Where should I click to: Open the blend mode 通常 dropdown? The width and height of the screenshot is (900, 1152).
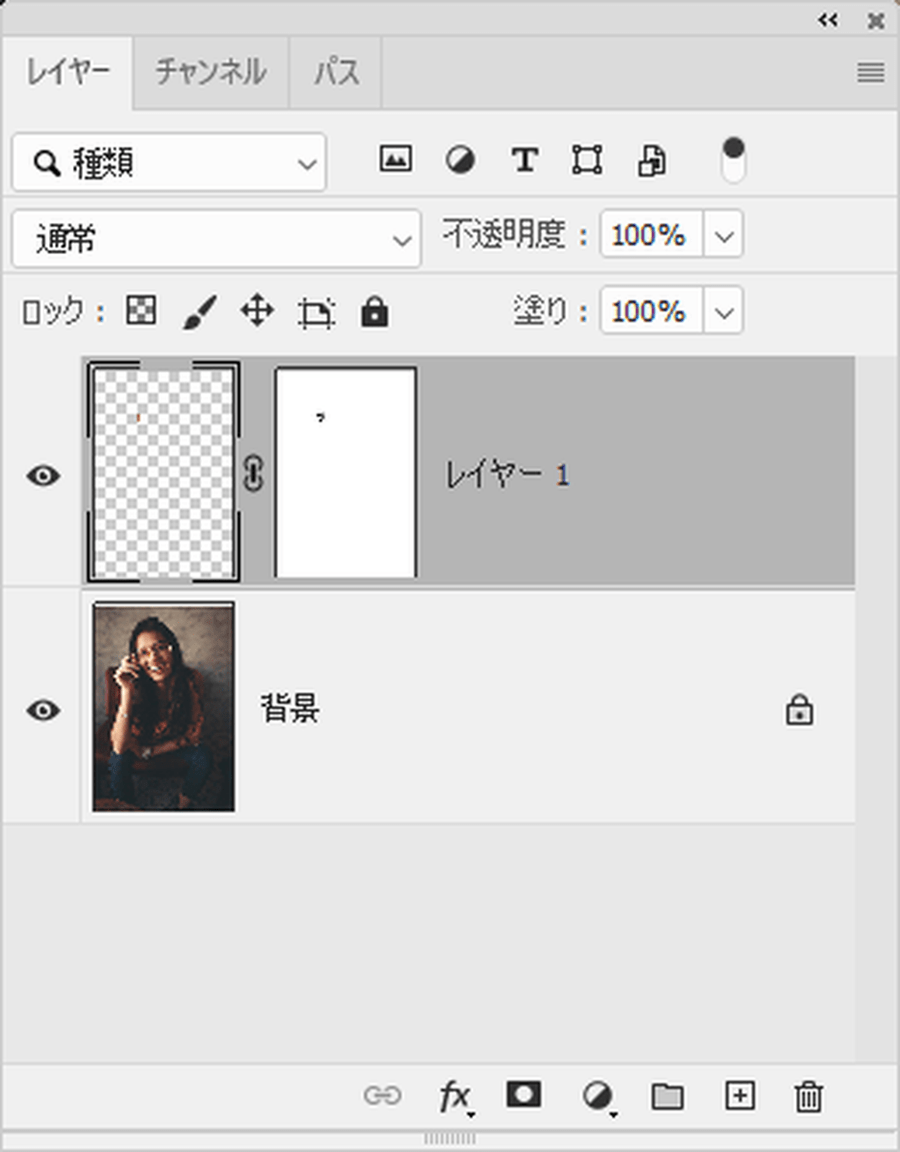(x=216, y=239)
